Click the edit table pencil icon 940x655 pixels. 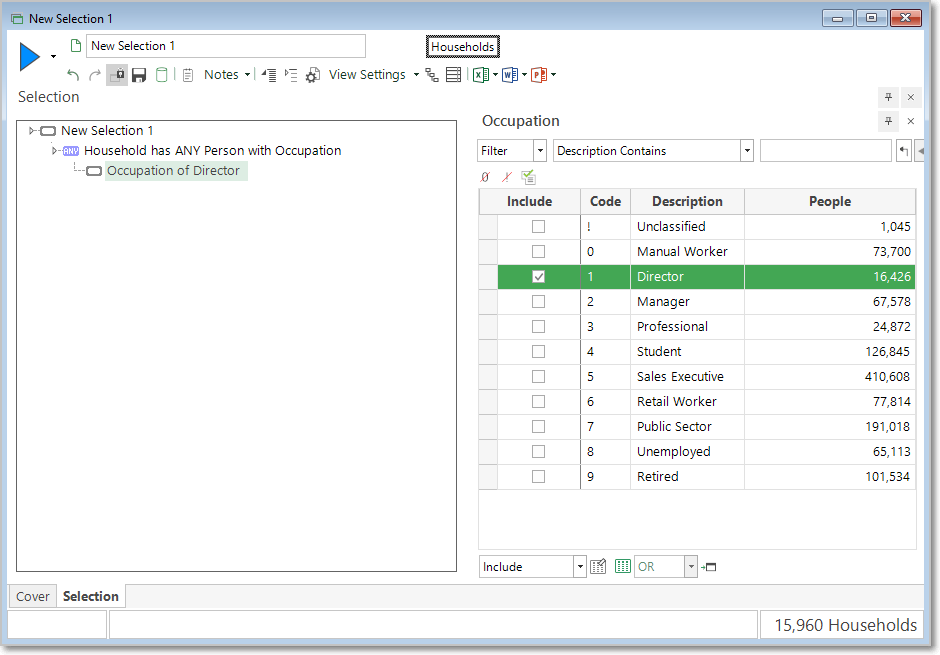[598, 566]
